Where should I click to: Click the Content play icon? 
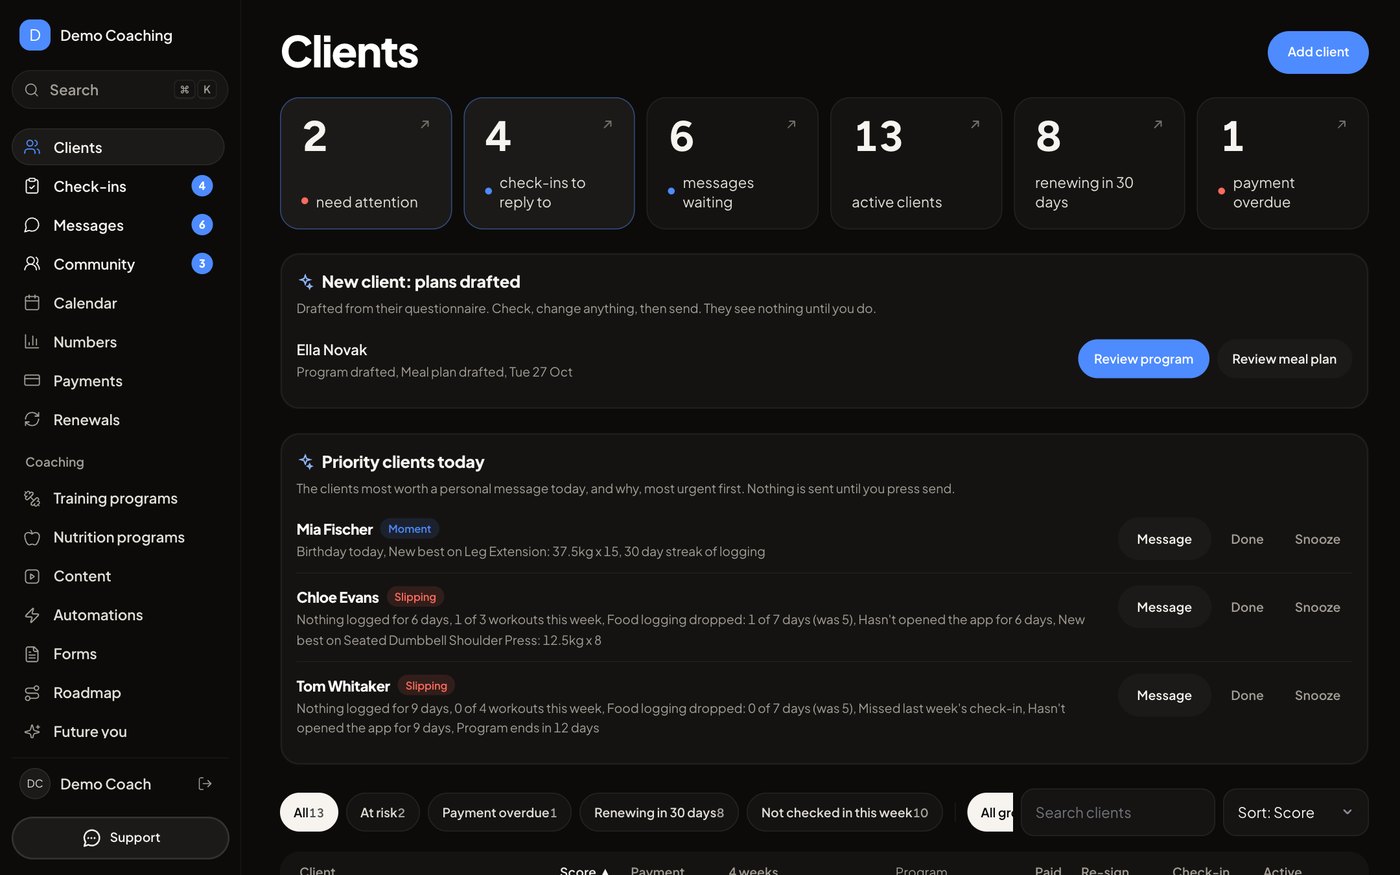click(x=32, y=576)
